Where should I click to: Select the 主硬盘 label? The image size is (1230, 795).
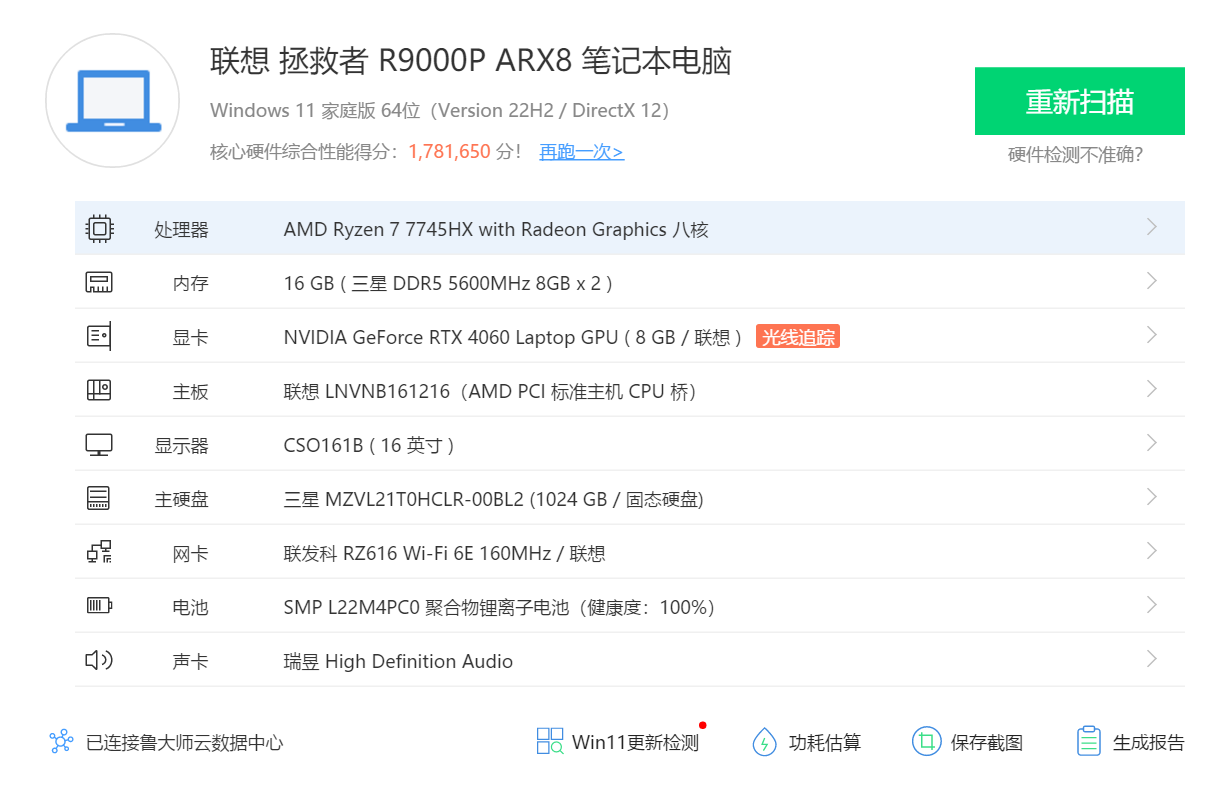click(x=181, y=500)
